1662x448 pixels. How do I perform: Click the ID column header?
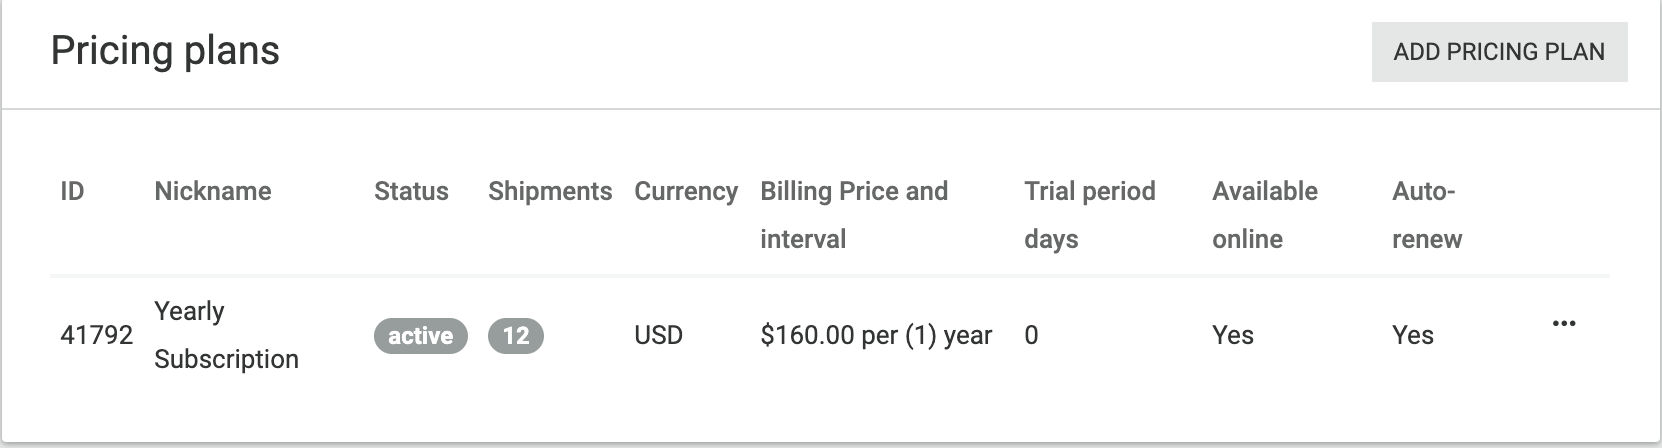tap(72, 191)
